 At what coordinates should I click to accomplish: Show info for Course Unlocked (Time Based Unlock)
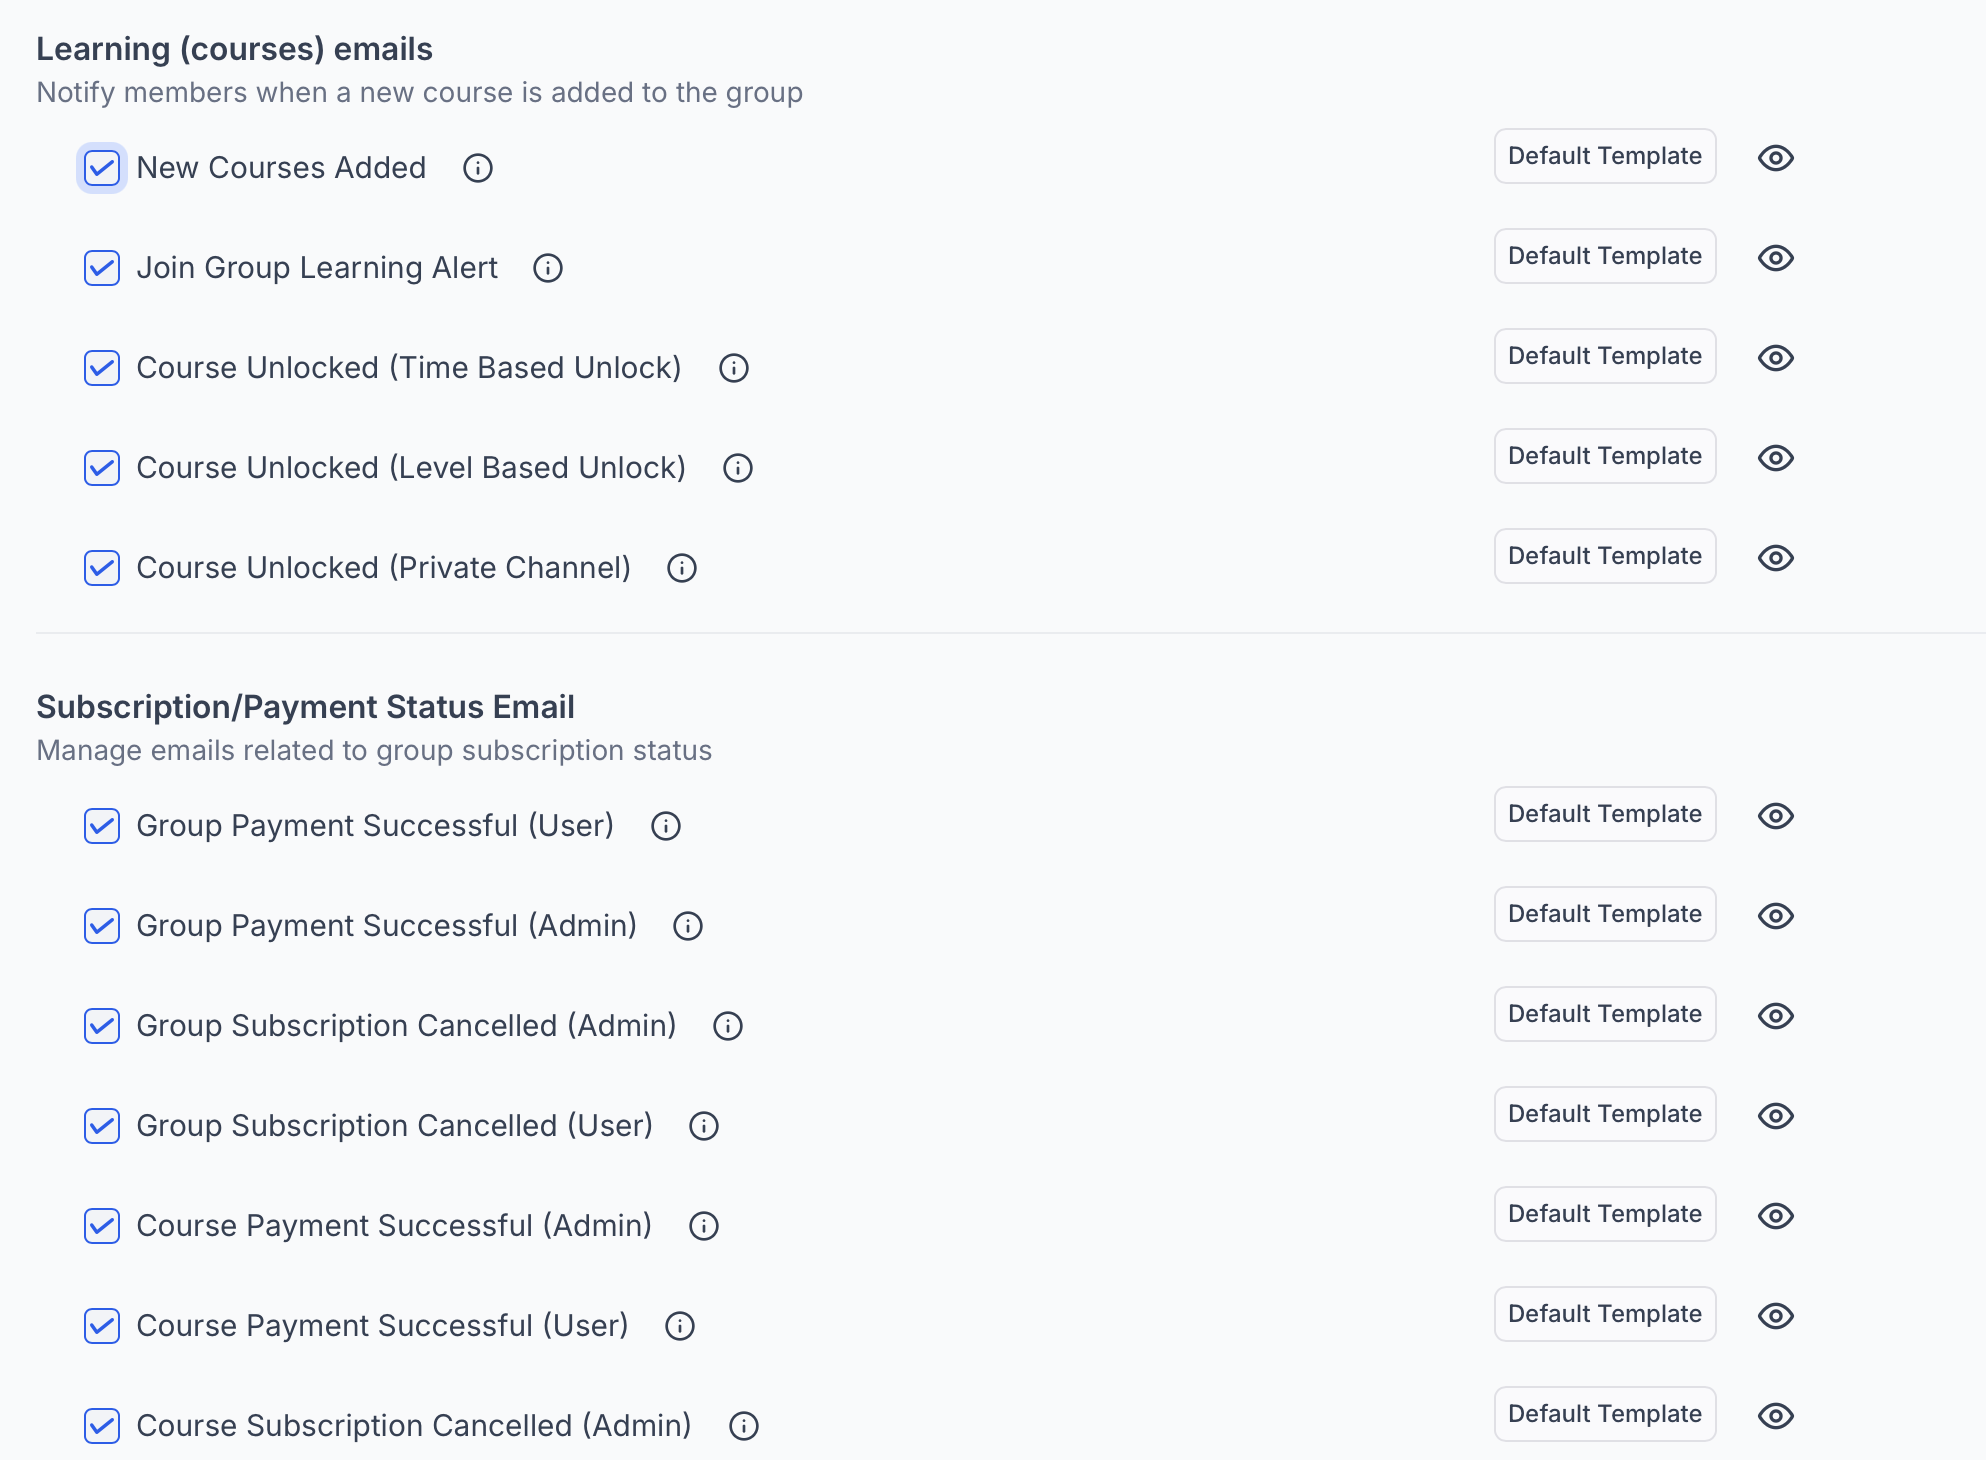tap(734, 368)
